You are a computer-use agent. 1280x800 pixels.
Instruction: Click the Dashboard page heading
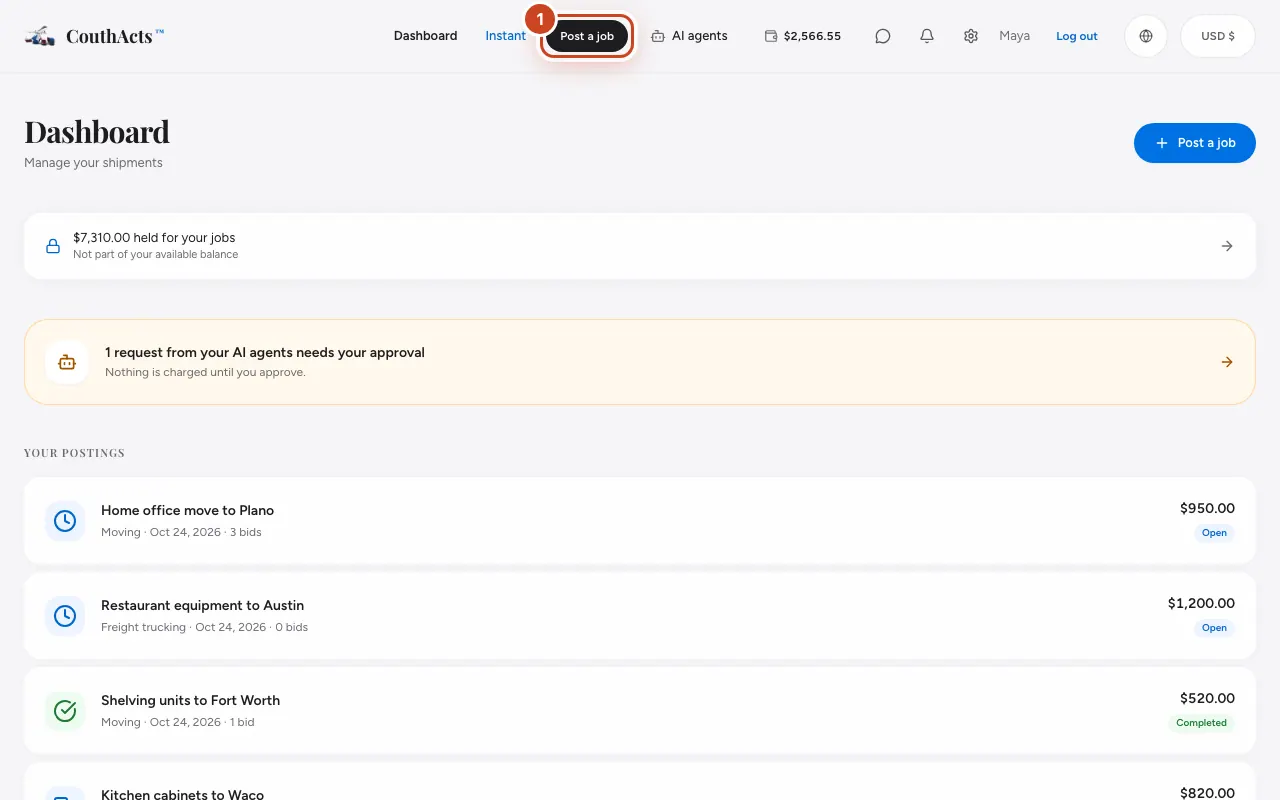(x=97, y=132)
